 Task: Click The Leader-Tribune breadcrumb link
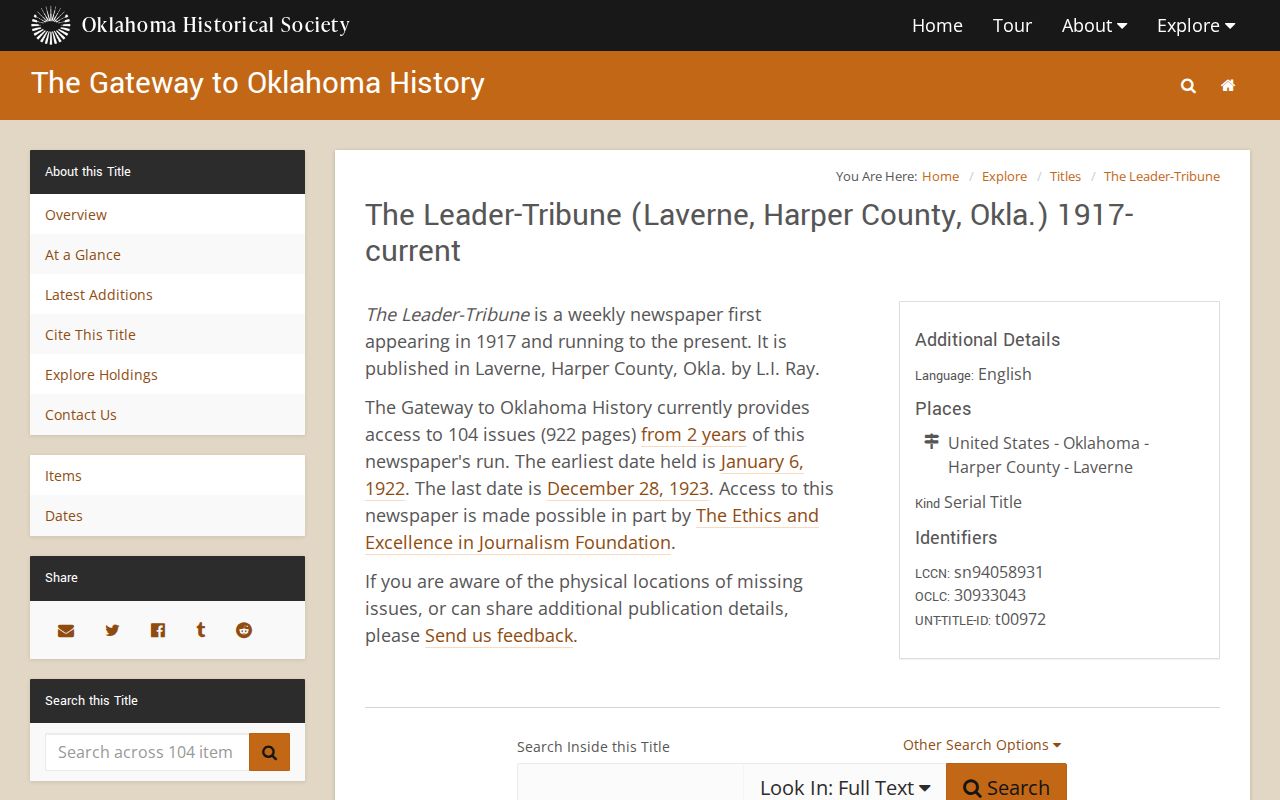(1162, 176)
